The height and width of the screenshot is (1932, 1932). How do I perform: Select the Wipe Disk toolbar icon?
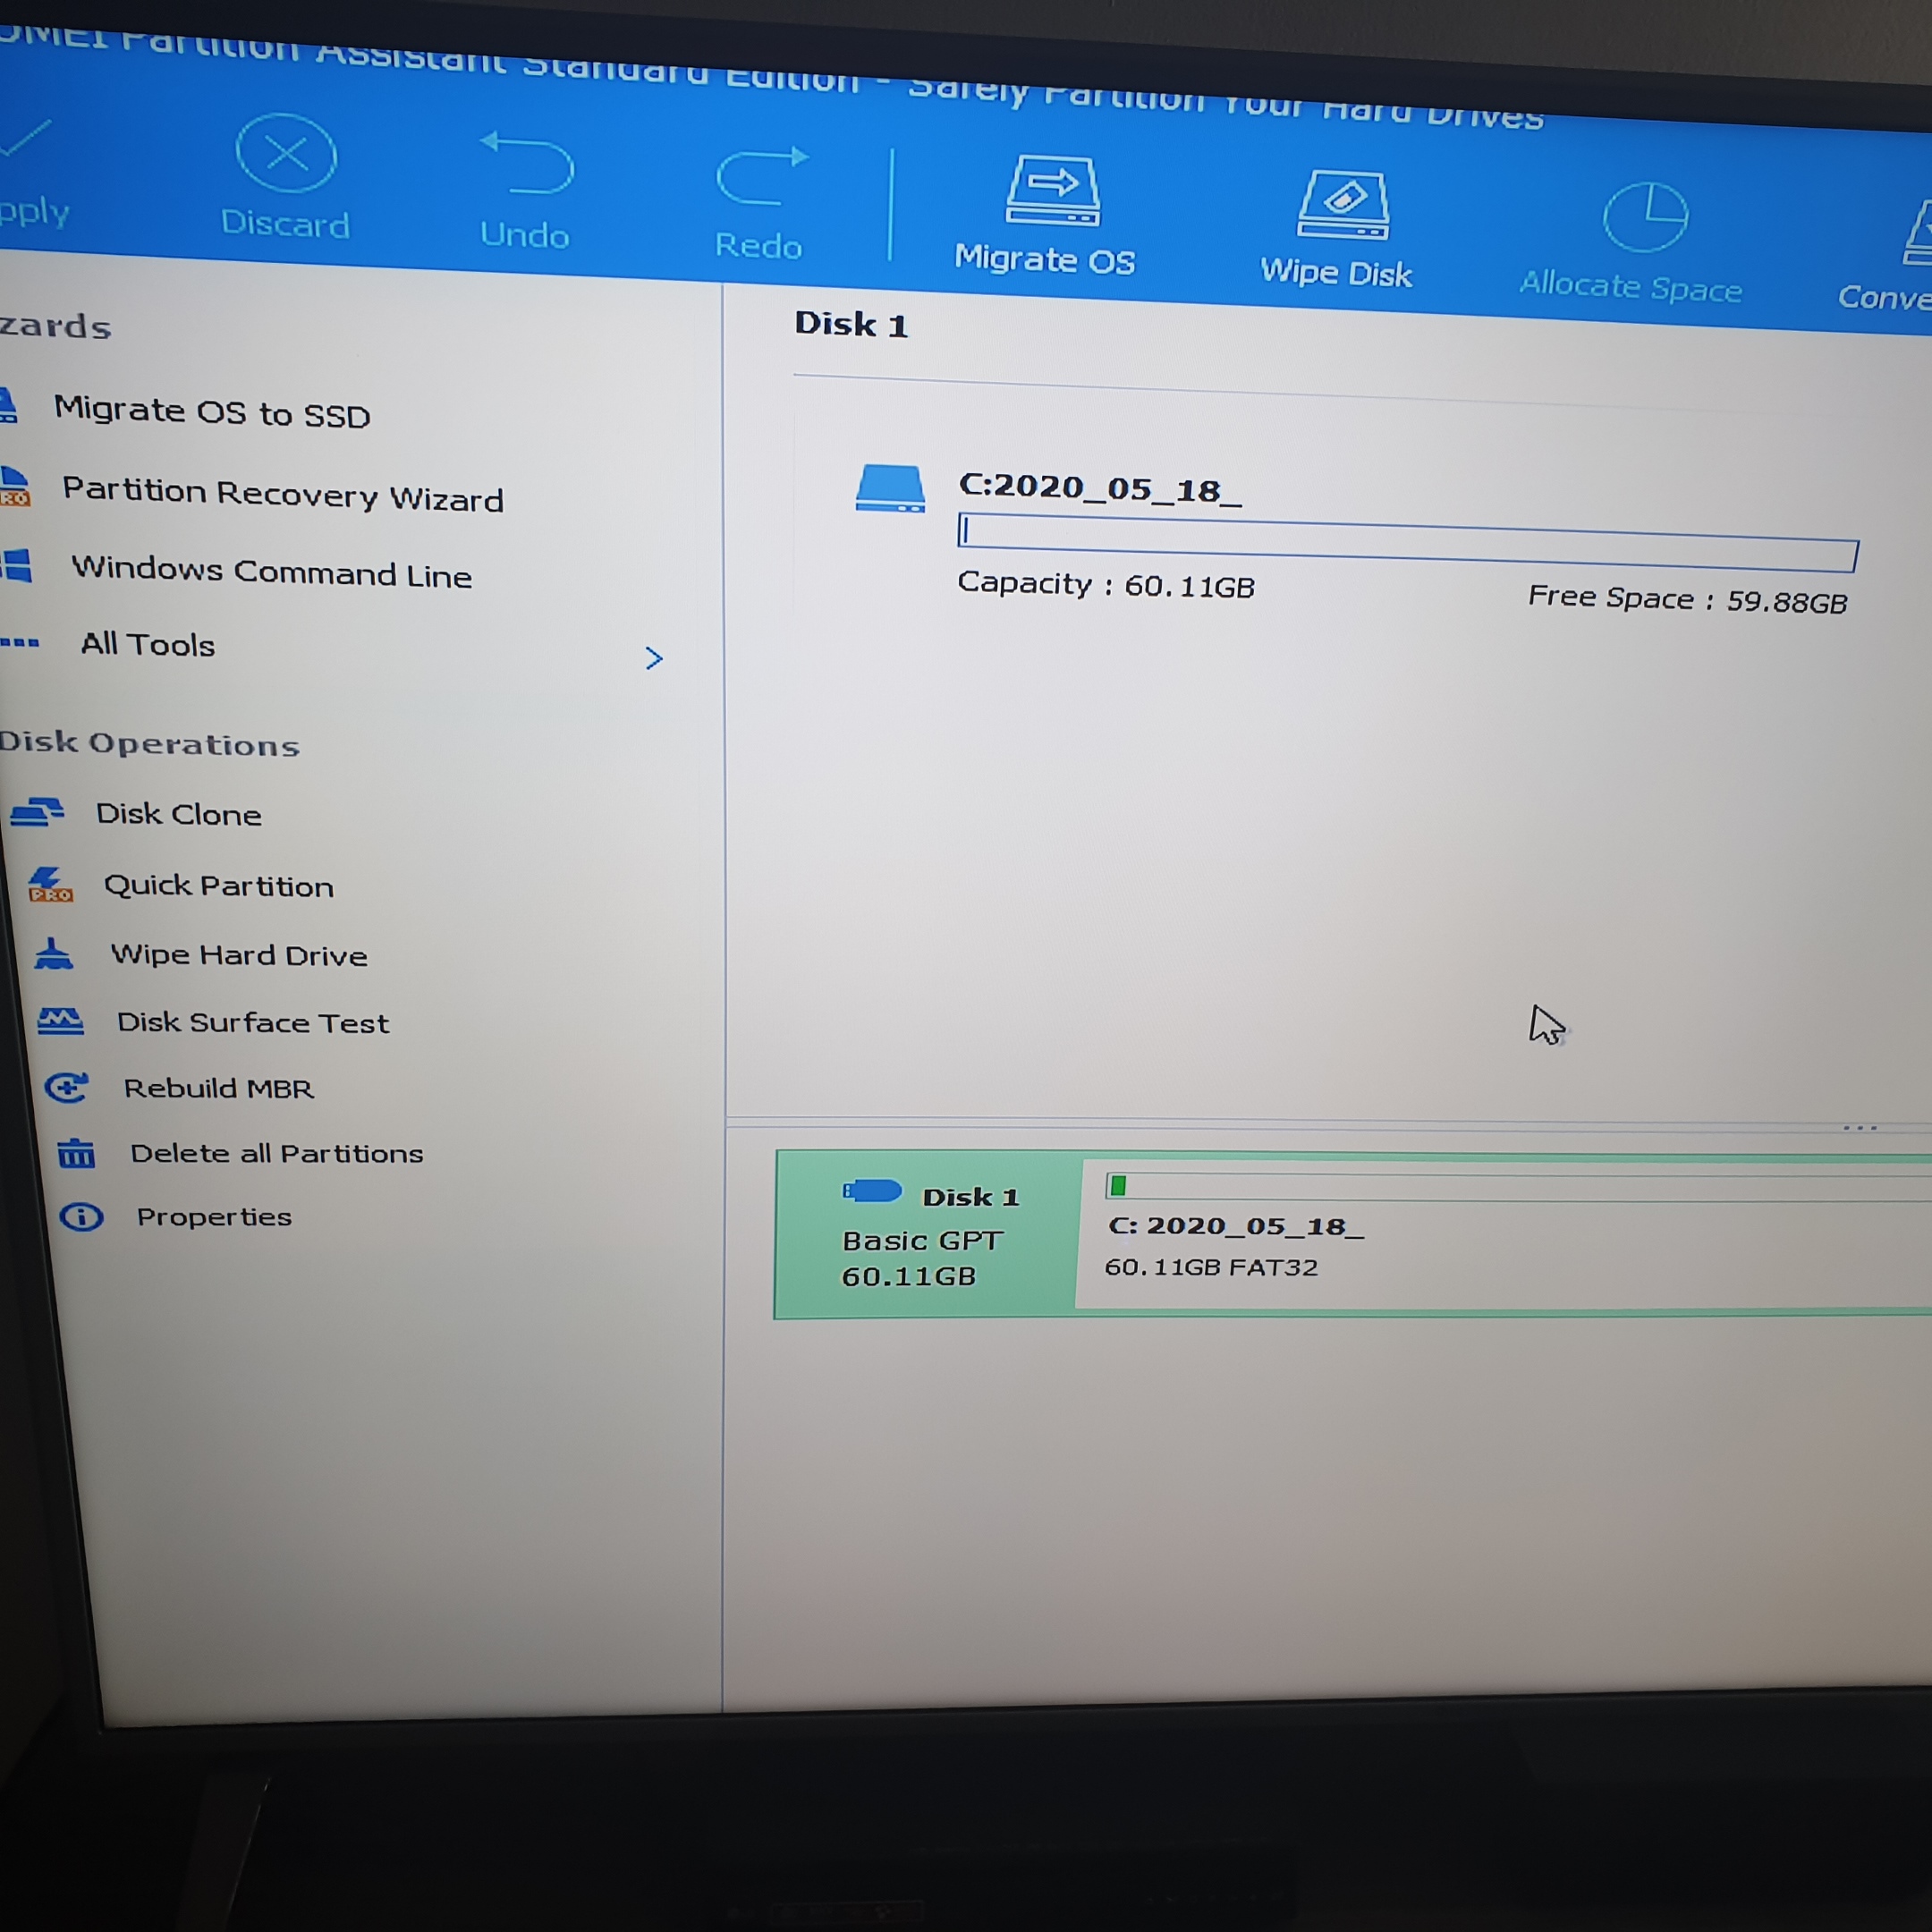(x=1342, y=206)
